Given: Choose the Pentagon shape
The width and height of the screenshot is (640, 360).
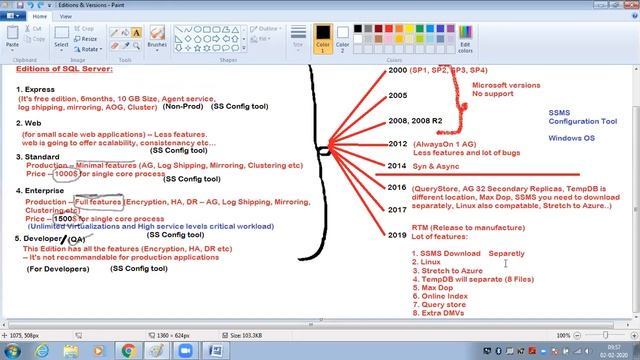Looking at the screenshot, I should point(198,39).
